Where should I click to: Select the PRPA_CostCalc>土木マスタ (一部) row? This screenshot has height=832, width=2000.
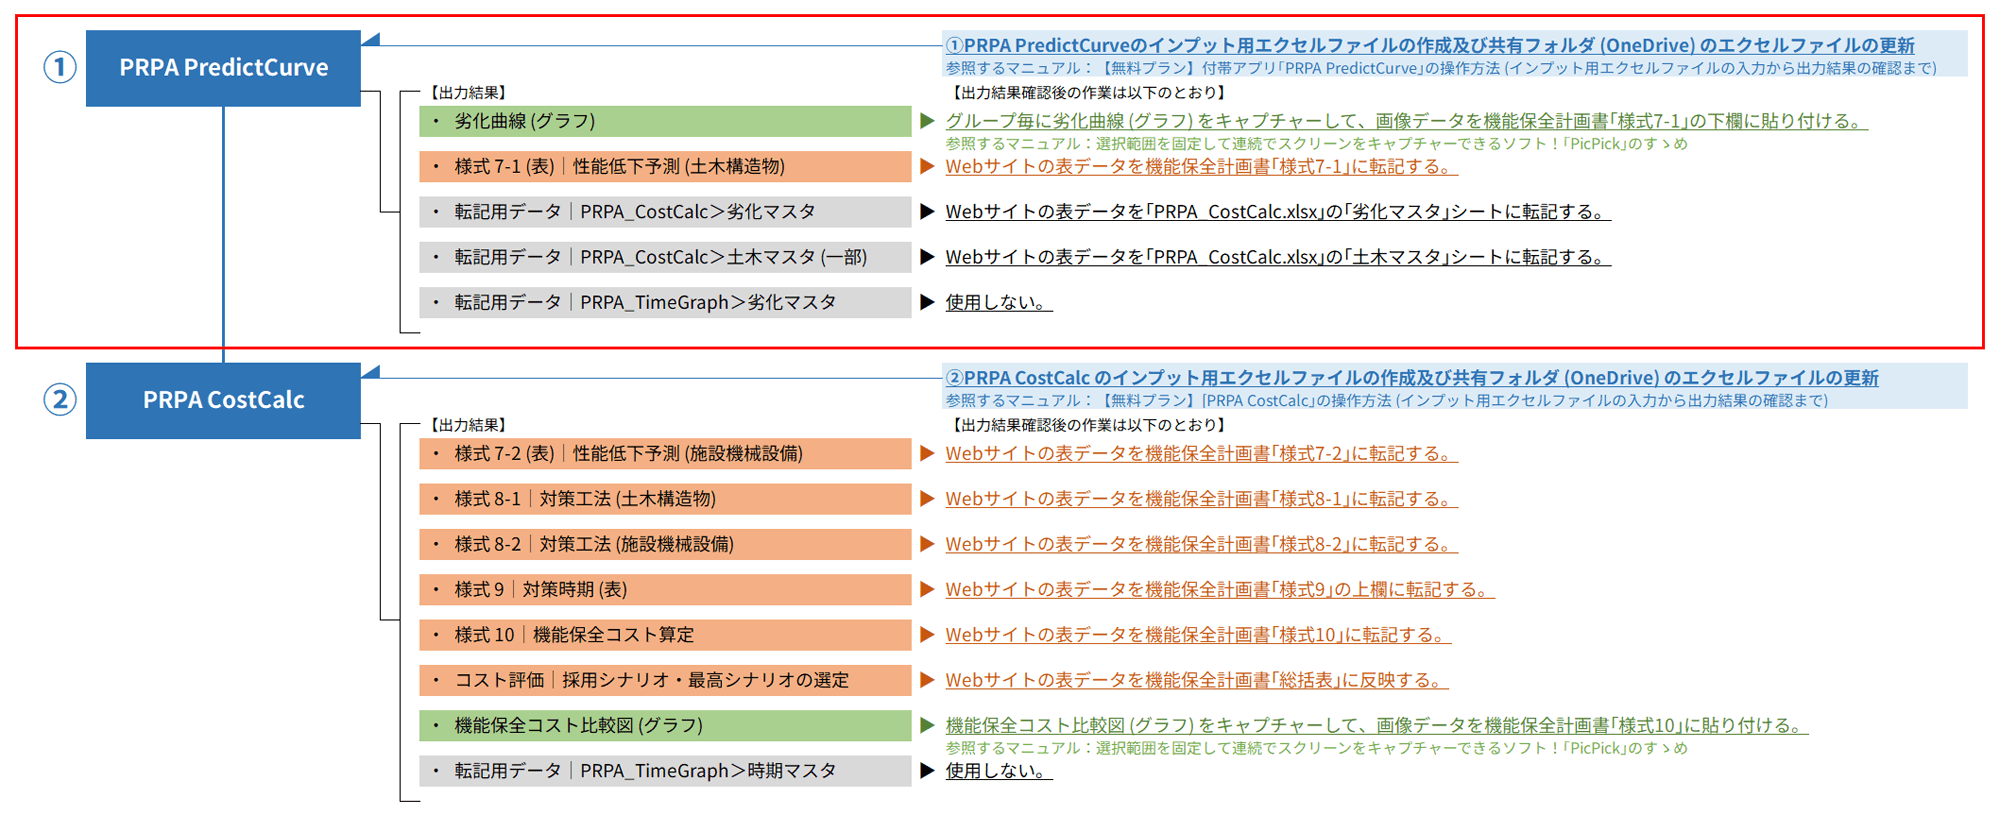[665, 257]
